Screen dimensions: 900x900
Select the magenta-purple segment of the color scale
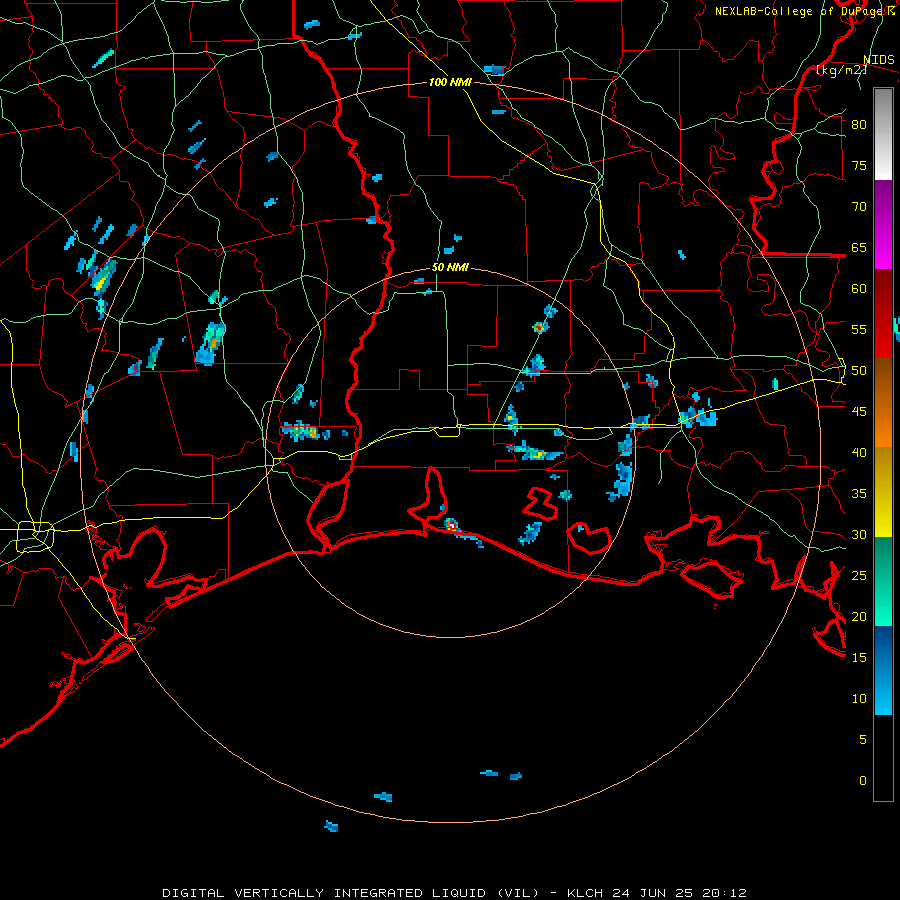point(883,225)
